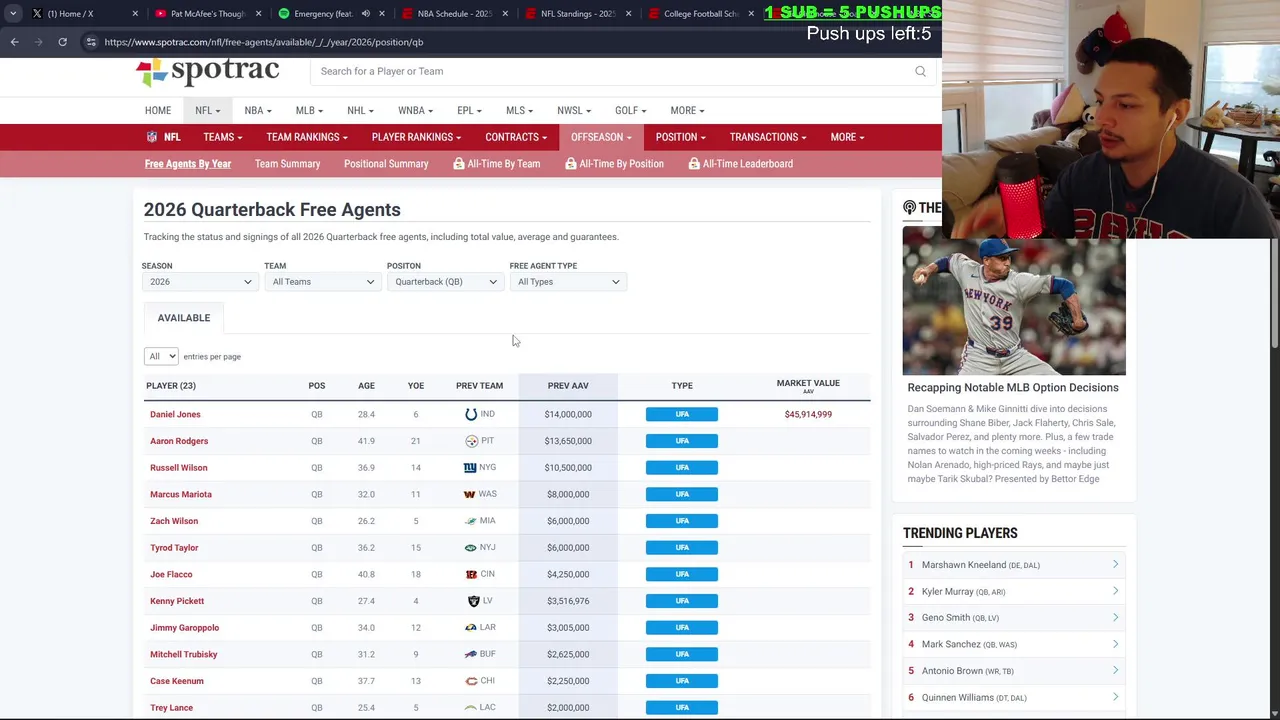Open the TRANSACTIONS menu
The image size is (1280, 720).
768,137
